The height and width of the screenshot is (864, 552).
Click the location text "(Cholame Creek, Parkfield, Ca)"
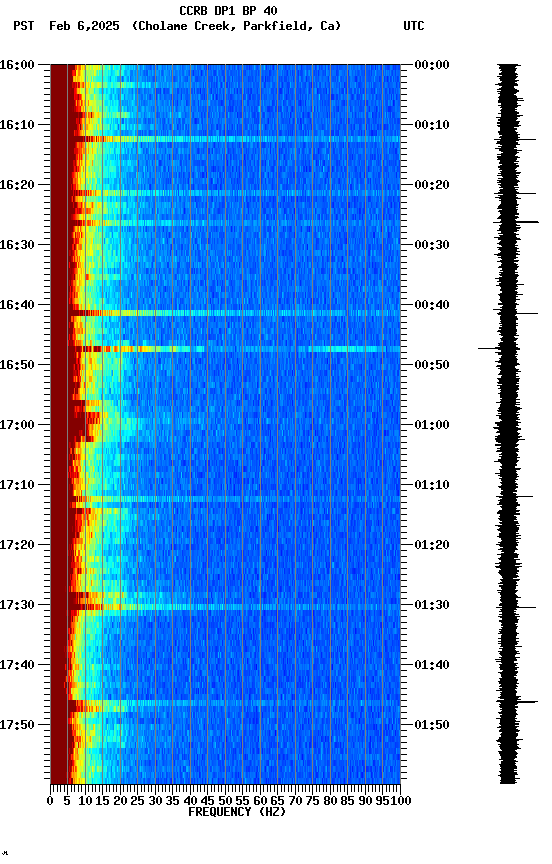coord(236,26)
